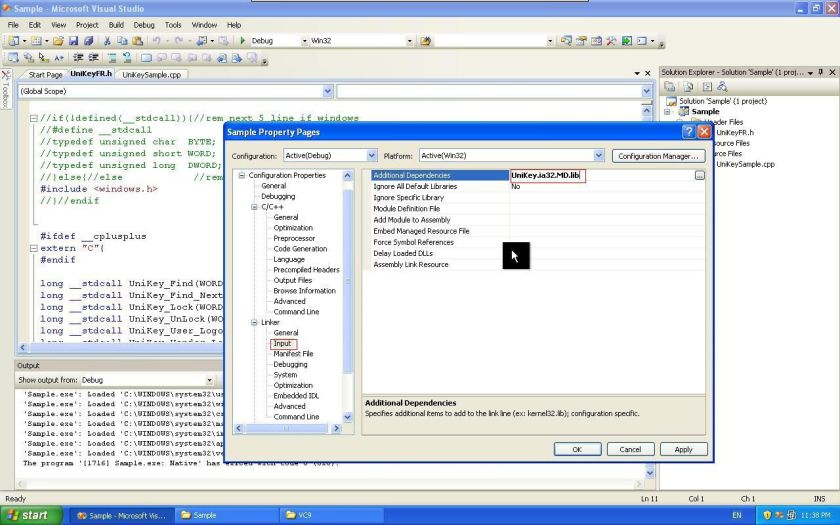Click the New Project toolbar icon
Image resolution: width=840 pixels, height=525 pixels.
13,41
